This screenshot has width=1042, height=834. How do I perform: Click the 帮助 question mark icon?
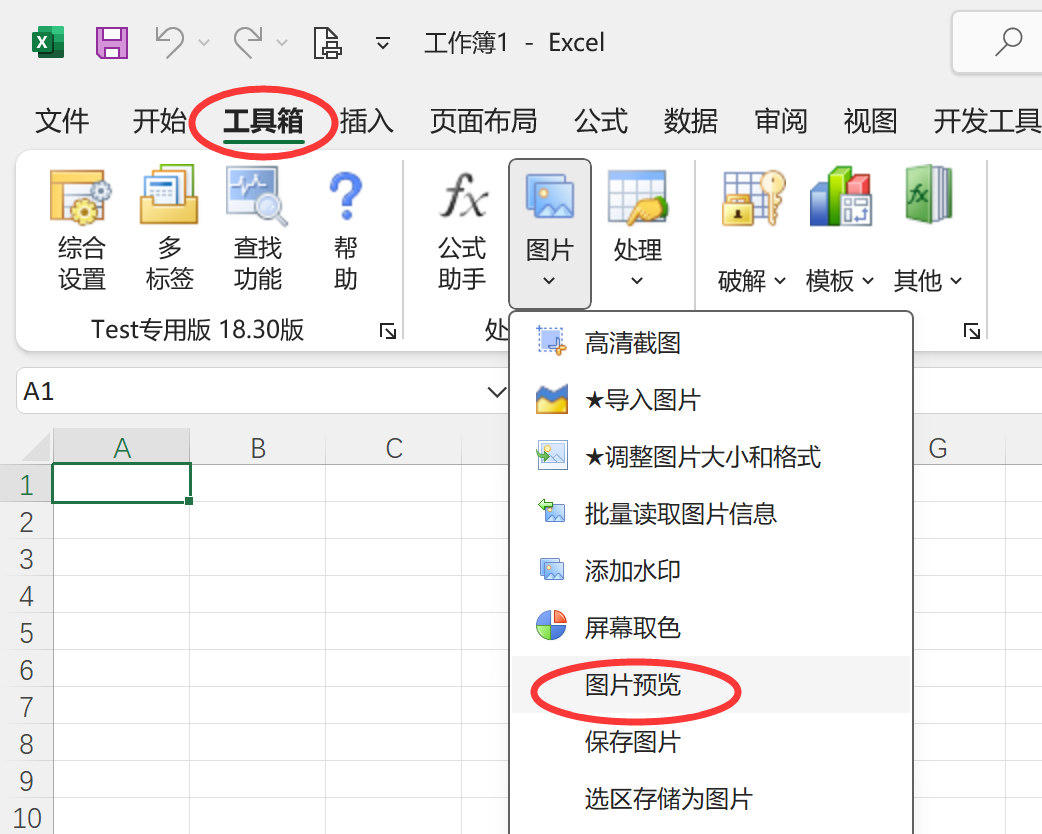pos(345,230)
